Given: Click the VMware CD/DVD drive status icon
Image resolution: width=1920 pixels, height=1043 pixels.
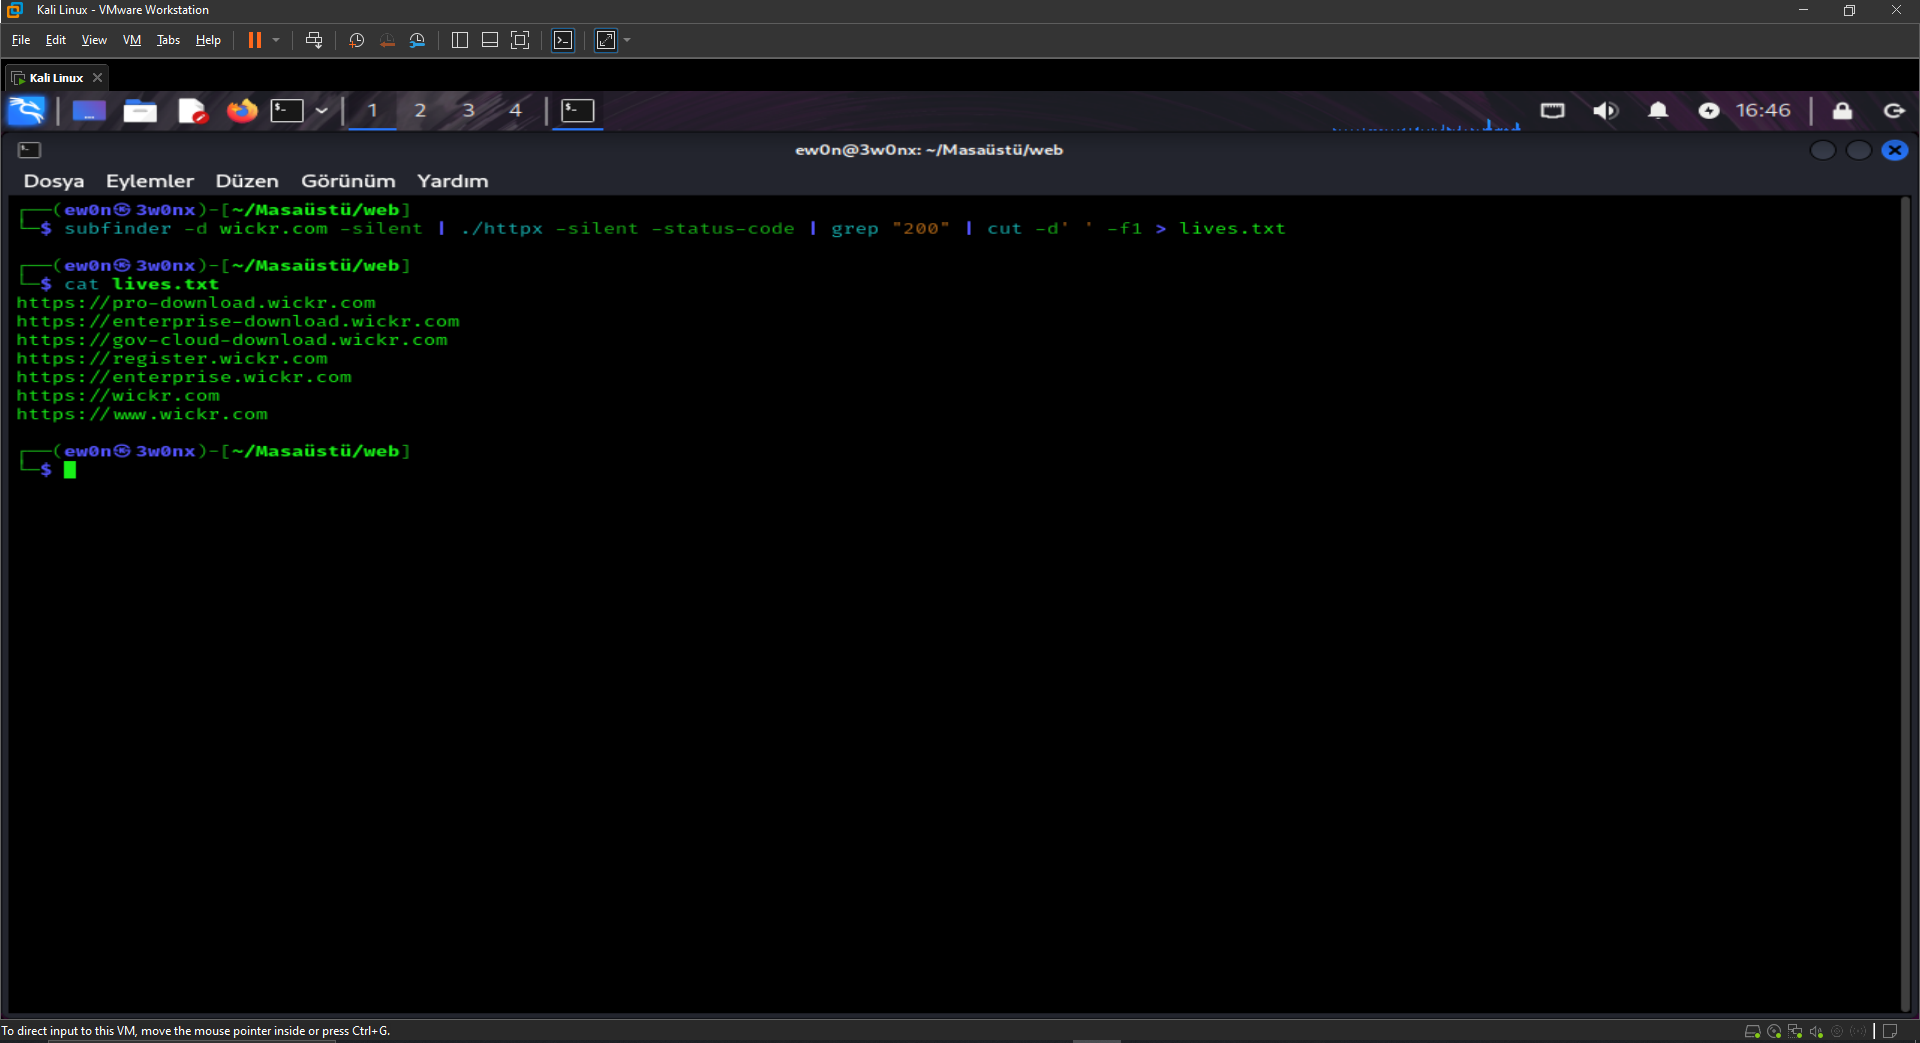Looking at the screenshot, I should coord(1774,1031).
